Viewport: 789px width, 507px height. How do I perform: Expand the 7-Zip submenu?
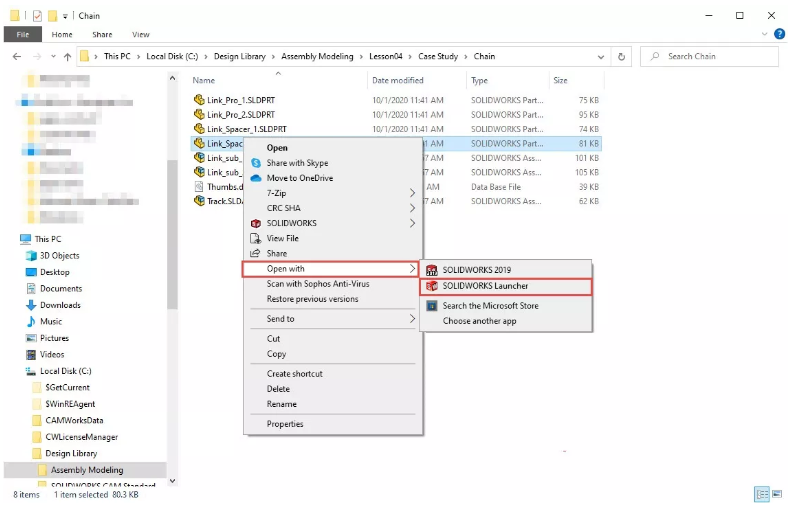point(412,193)
